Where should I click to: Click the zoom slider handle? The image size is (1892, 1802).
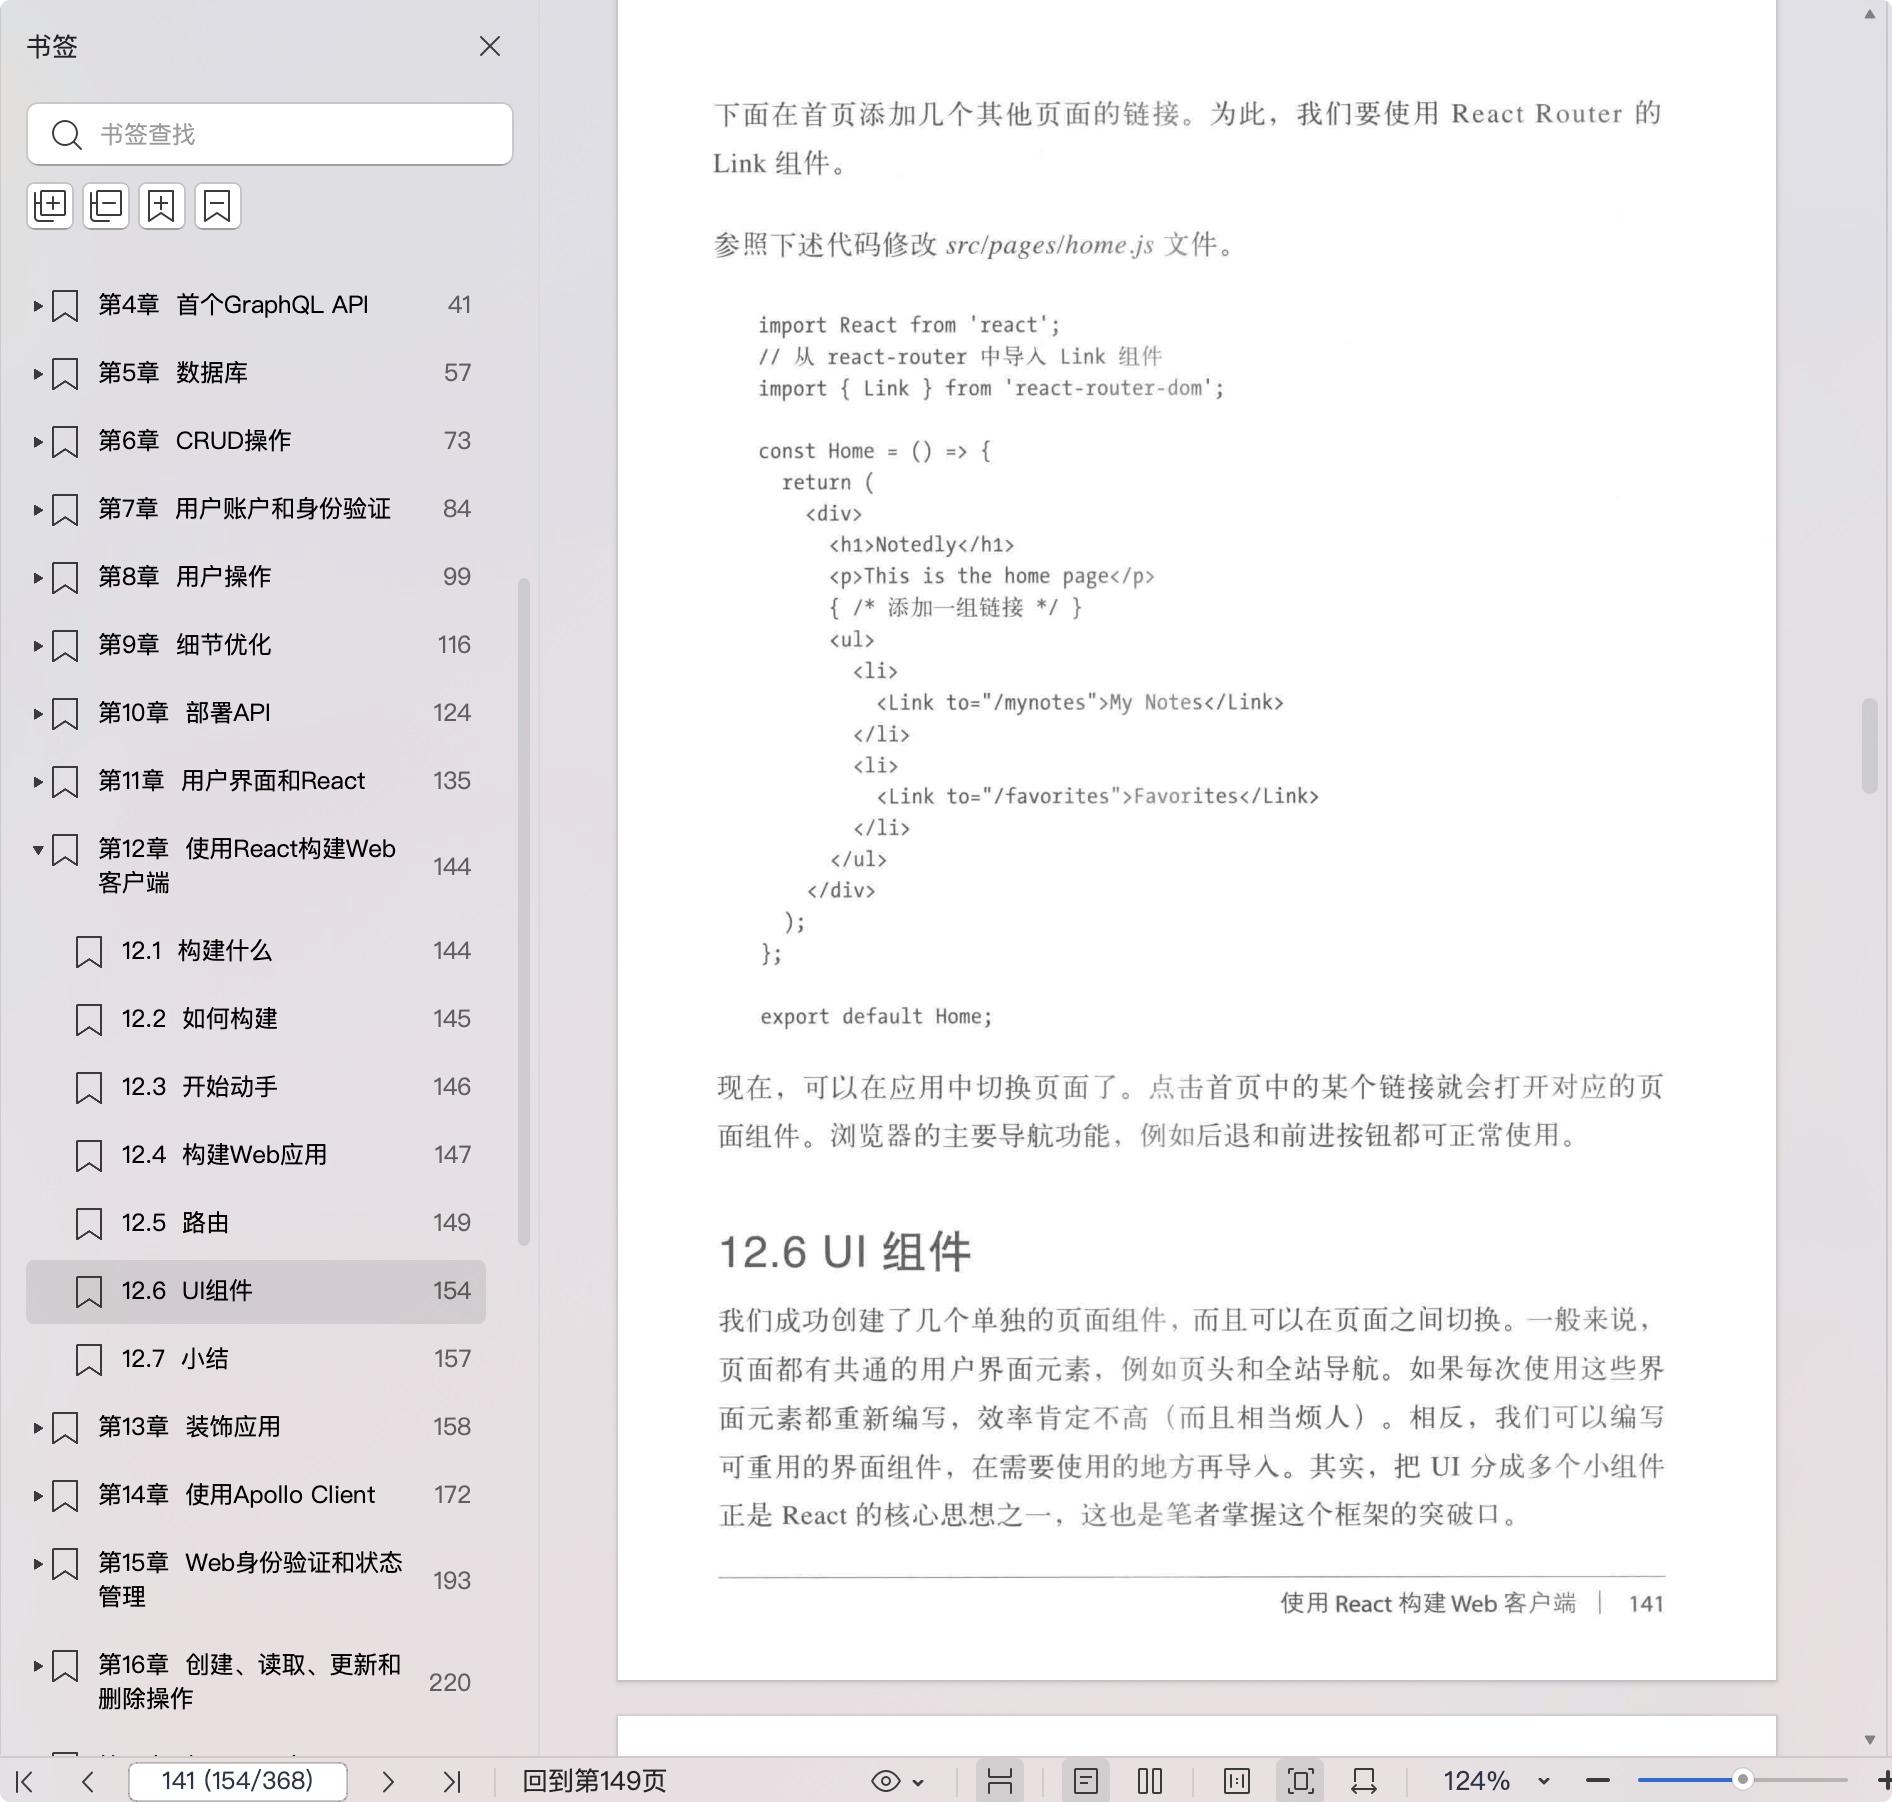[x=1742, y=1780]
